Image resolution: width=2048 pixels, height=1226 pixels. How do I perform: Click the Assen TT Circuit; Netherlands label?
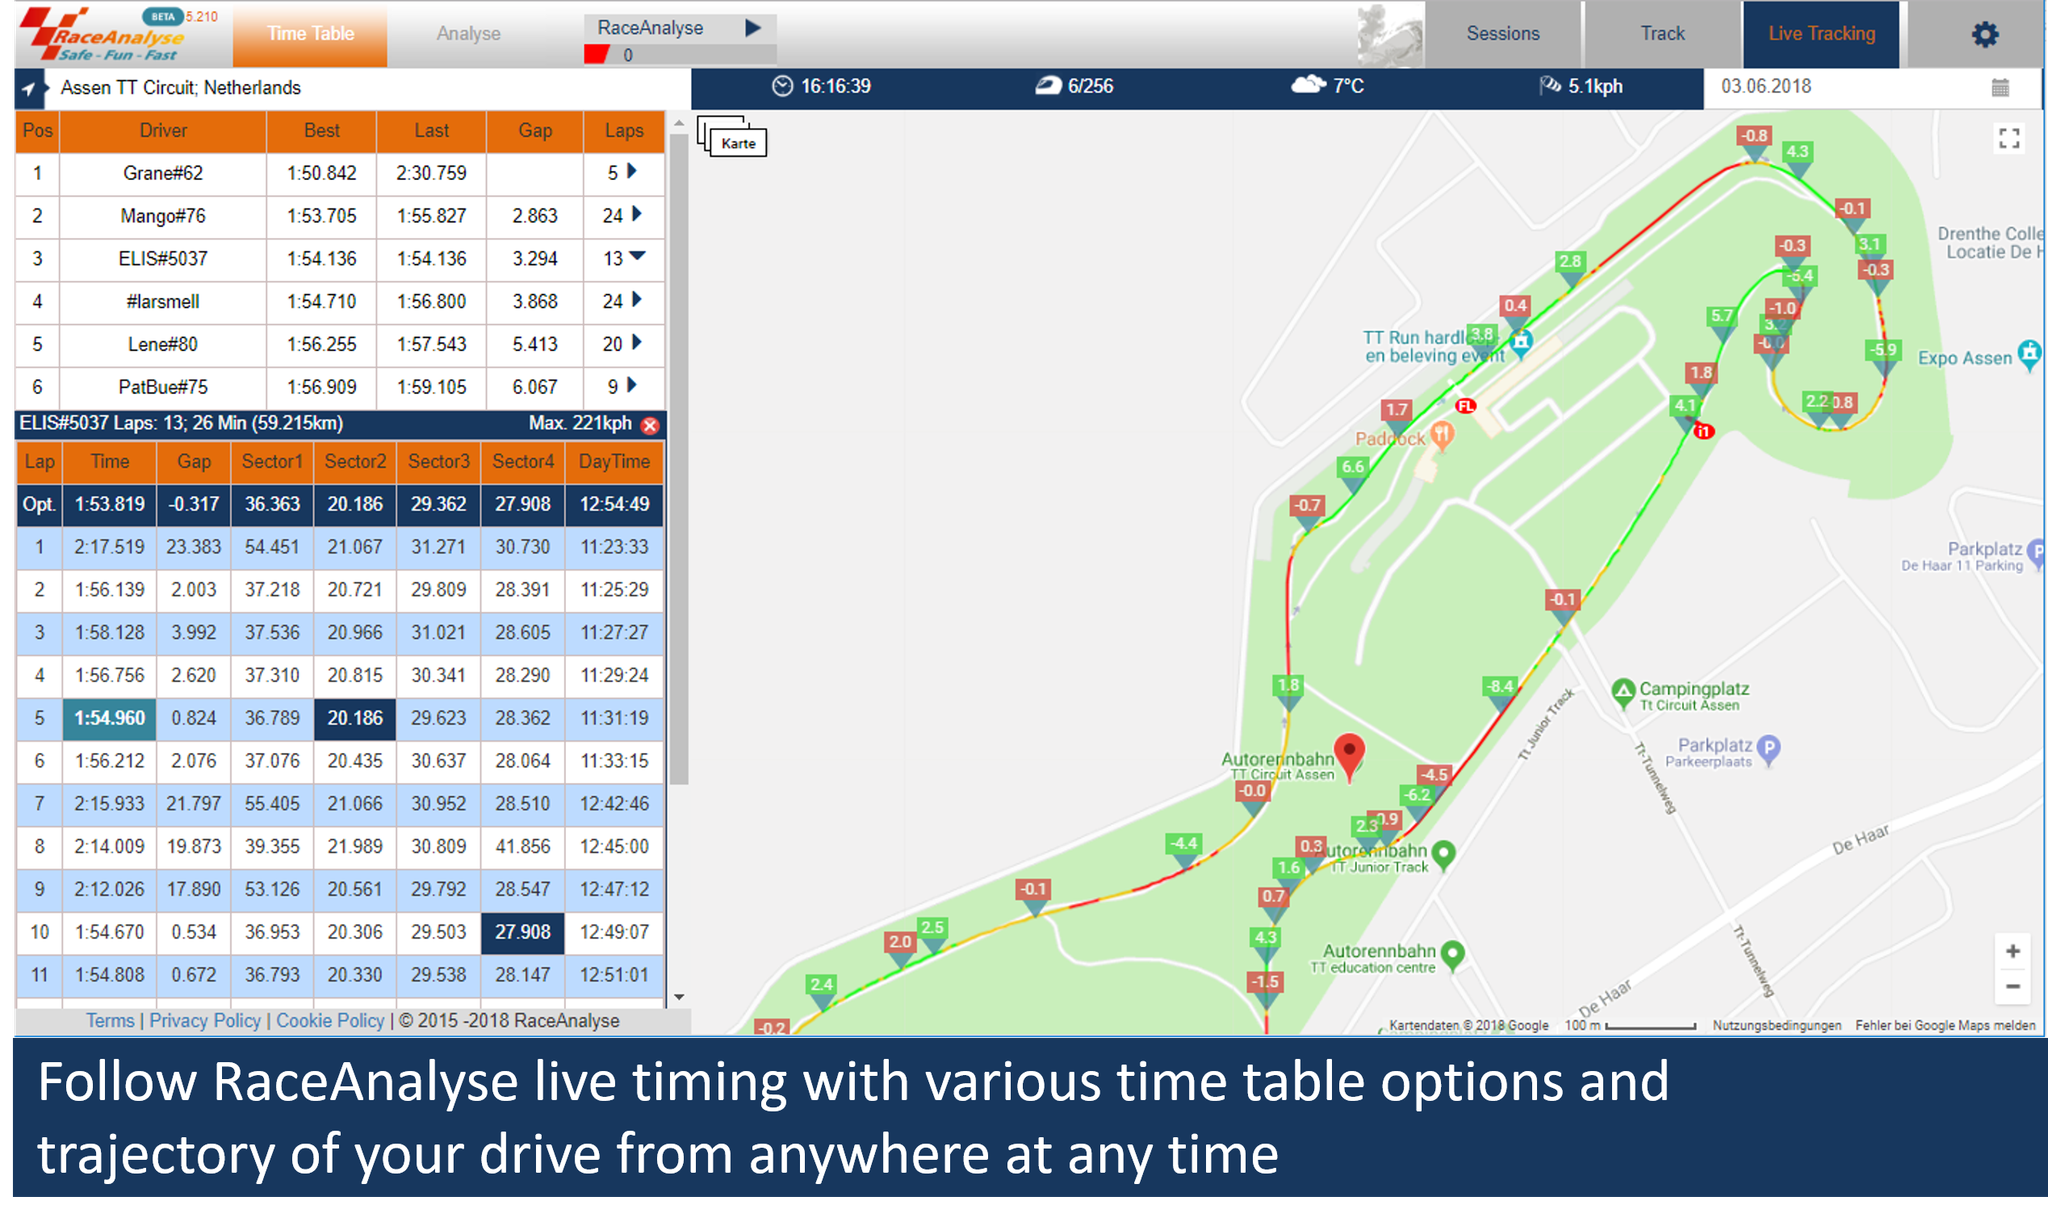click(x=181, y=88)
